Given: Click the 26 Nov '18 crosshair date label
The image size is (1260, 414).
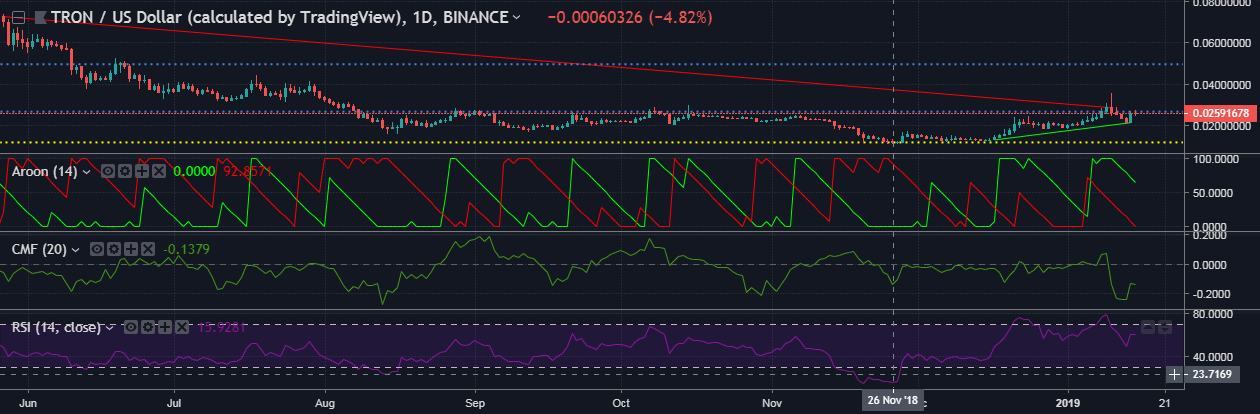Looking at the screenshot, I should coord(891,400).
